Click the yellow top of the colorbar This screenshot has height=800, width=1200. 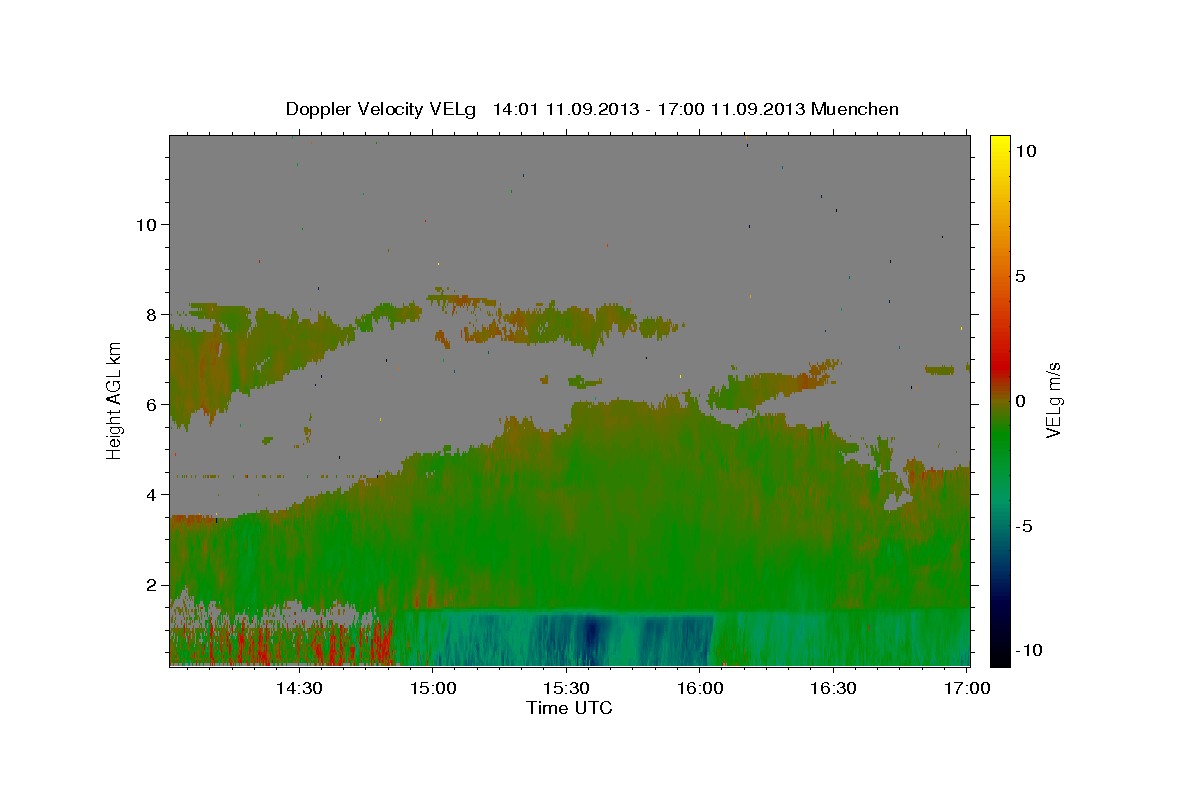pyautogui.click(x=1000, y=145)
